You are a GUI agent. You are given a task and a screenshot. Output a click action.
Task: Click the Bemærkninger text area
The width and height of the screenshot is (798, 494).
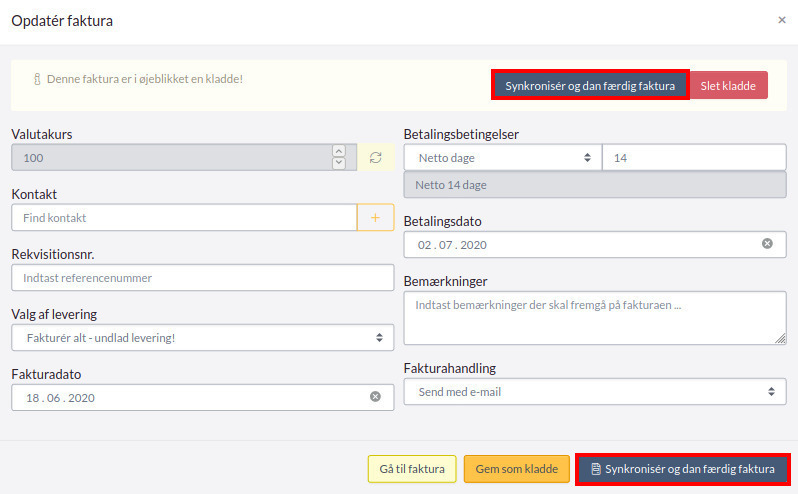tap(595, 318)
